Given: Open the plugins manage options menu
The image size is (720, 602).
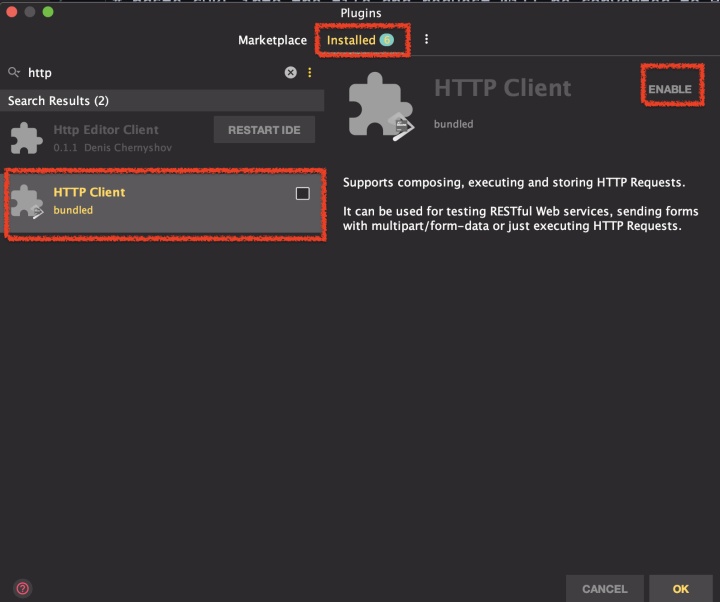Looking at the screenshot, I should (x=427, y=39).
